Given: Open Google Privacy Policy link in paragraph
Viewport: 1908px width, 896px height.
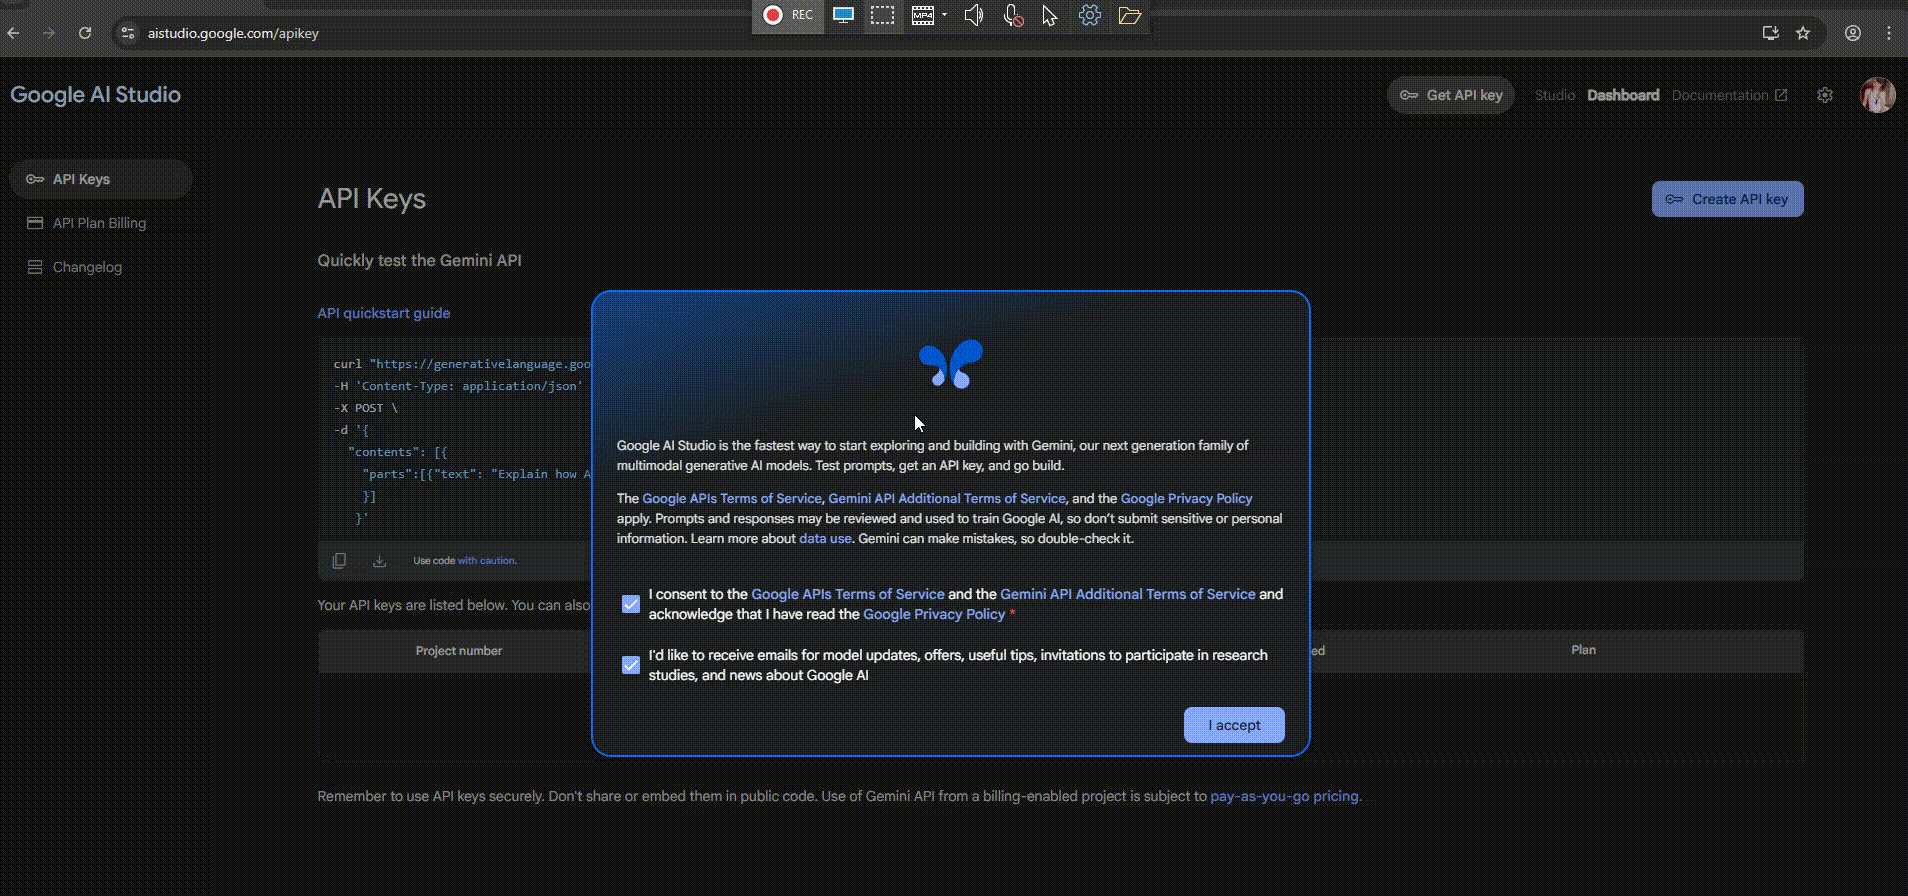Looking at the screenshot, I should point(1186,498).
